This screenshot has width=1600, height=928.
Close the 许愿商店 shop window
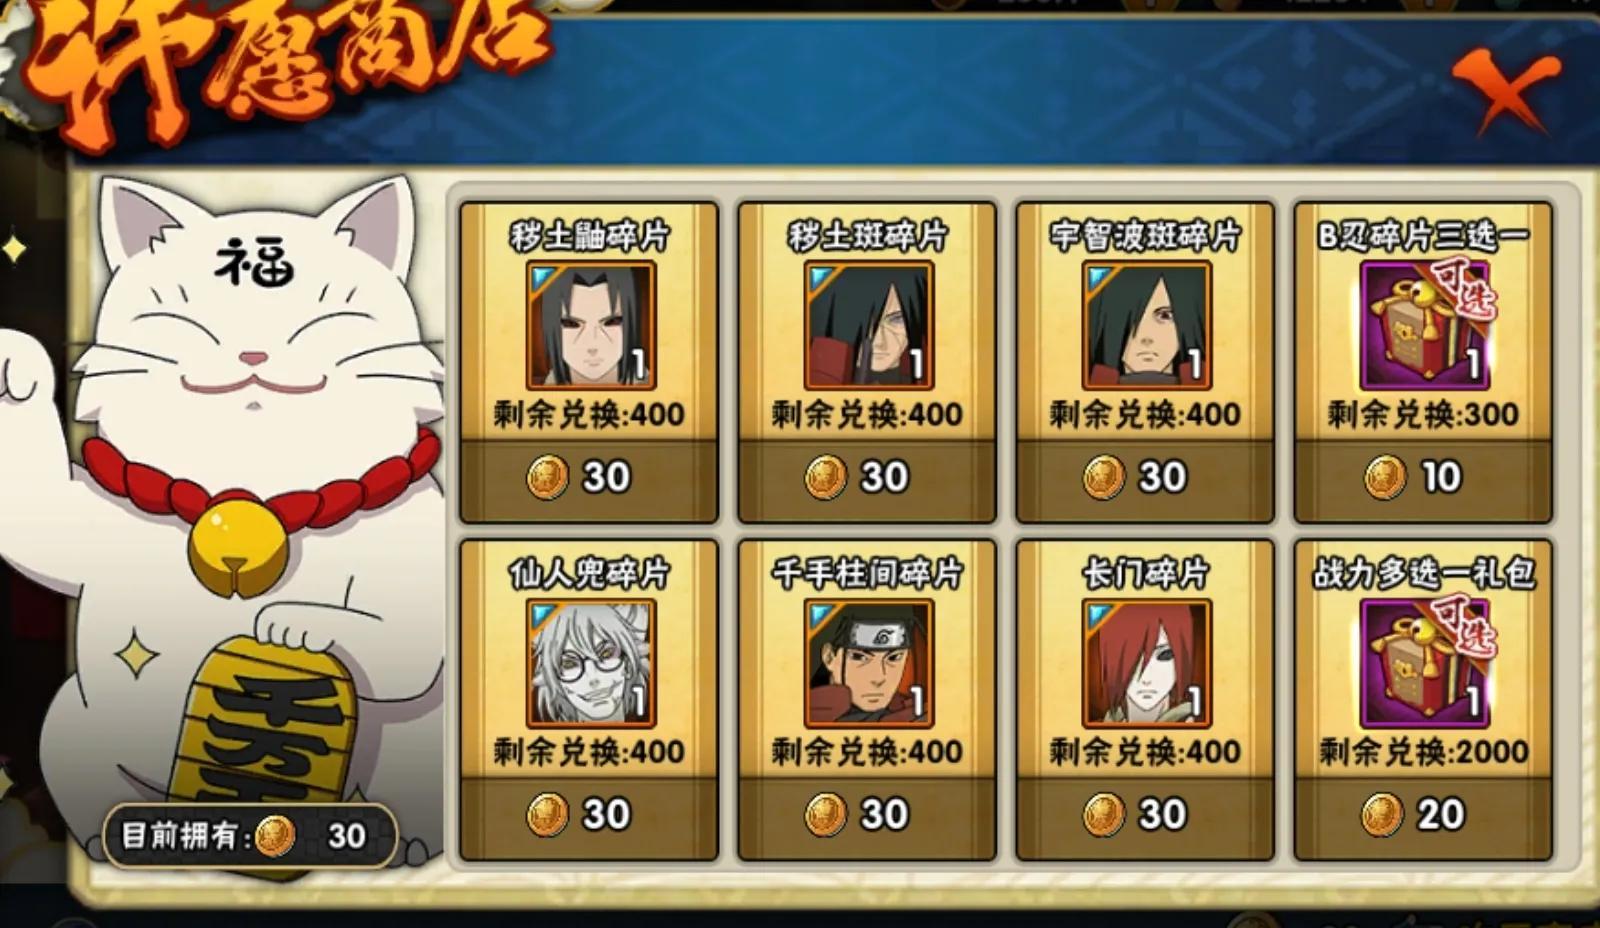(1507, 92)
